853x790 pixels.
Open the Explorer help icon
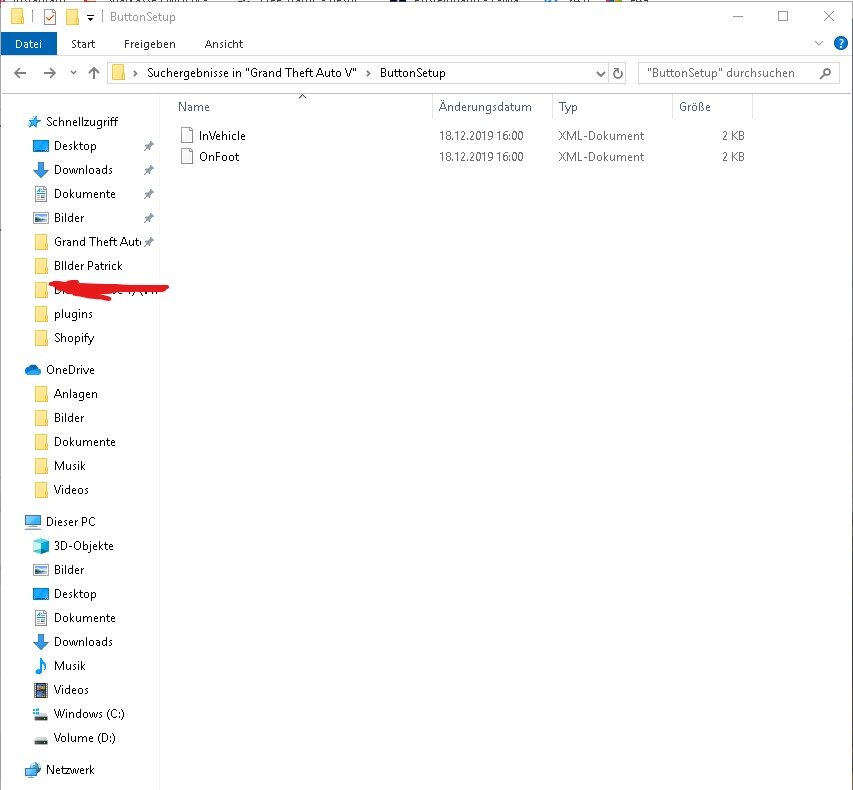pyautogui.click(x=840, y=43)
